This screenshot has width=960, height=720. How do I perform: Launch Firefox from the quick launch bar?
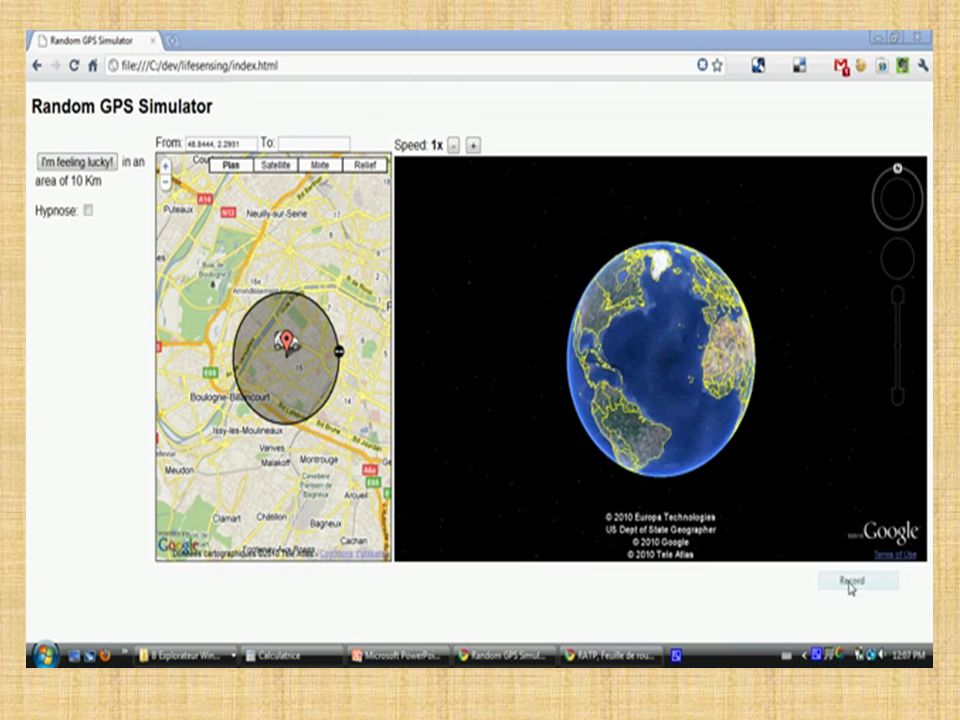(x=105, y=656)
